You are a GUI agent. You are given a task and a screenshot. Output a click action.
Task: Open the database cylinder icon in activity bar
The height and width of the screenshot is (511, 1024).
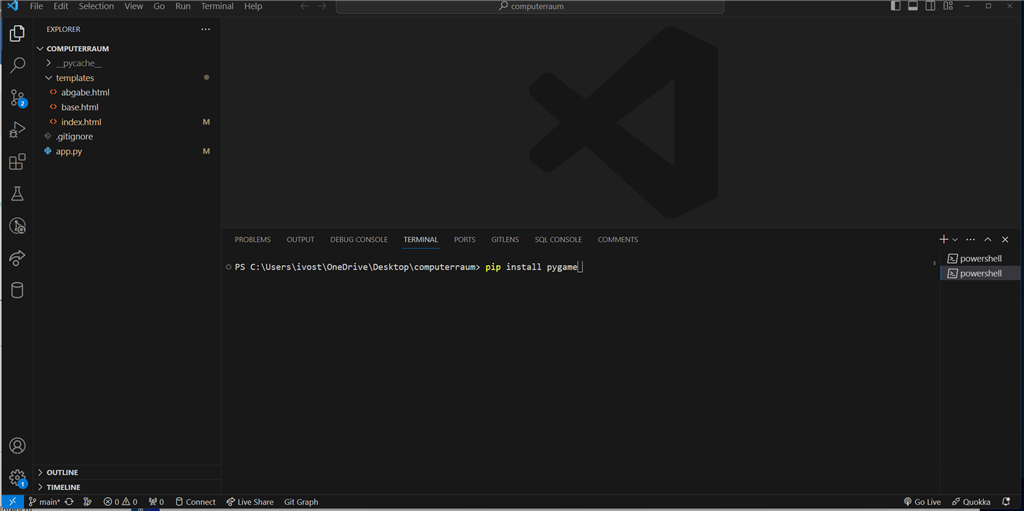17,290
